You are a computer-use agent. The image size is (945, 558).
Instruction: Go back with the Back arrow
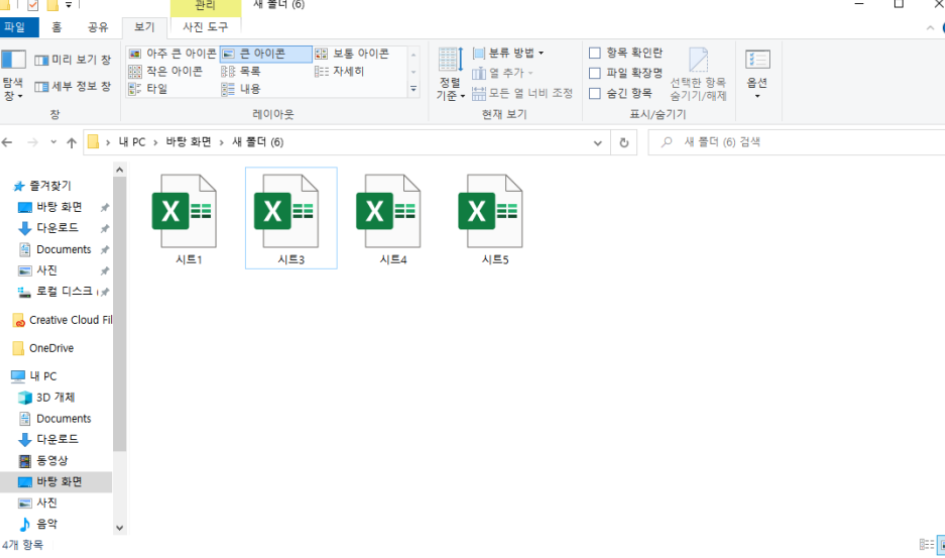click(x=7, y=142)
